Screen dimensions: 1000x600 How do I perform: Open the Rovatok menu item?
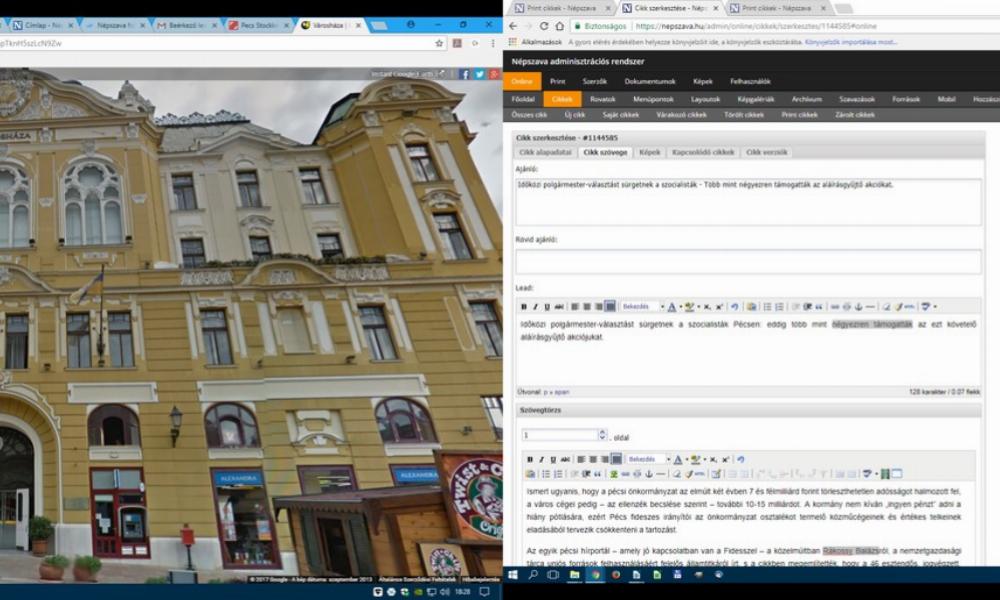602,99
